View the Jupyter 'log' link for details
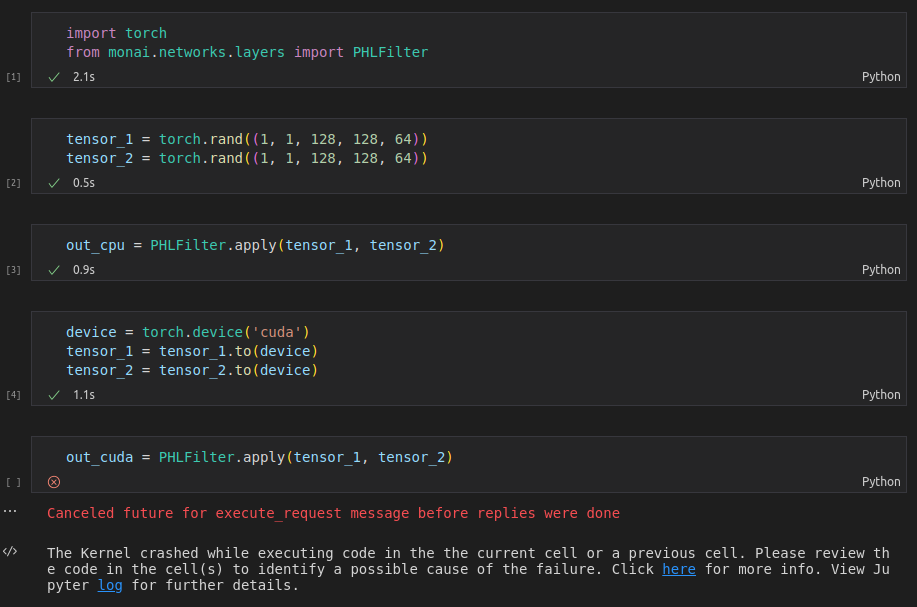This screenshot has height=607, width=917. pos(109,585)
